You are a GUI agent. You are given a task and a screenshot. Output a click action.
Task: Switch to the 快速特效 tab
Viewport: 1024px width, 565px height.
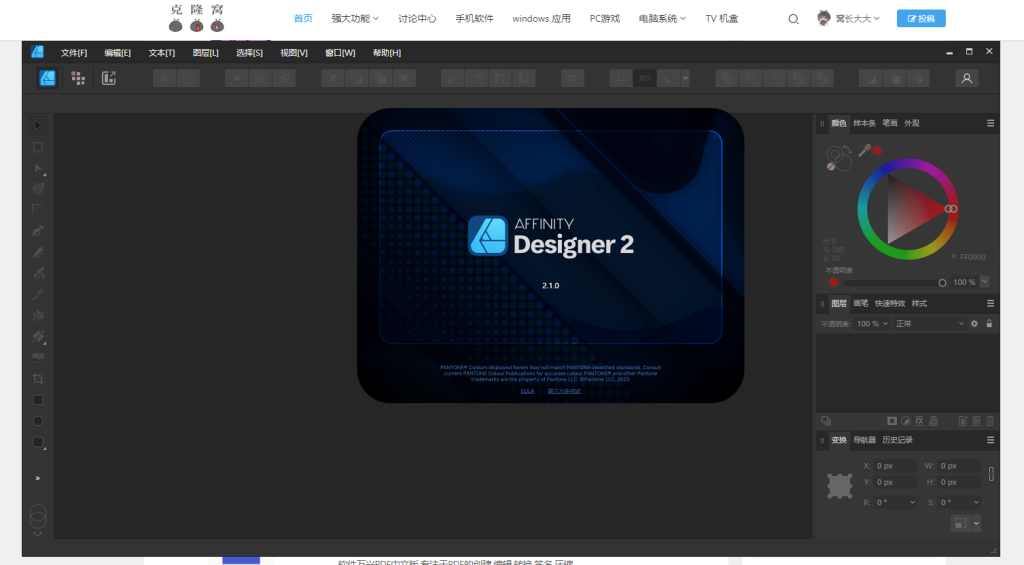click(x=889, y=303)
